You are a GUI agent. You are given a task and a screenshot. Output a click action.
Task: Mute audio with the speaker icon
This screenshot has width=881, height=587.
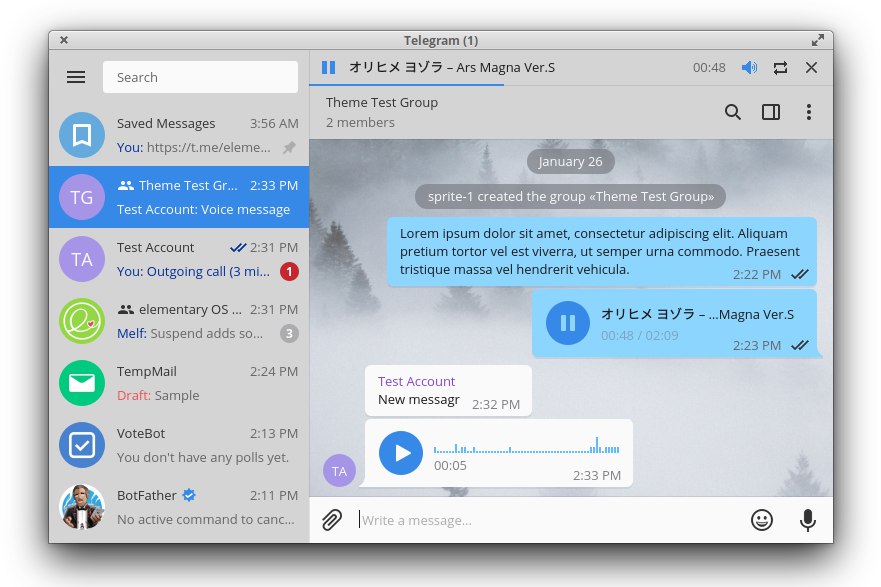[x=749, y=67]
